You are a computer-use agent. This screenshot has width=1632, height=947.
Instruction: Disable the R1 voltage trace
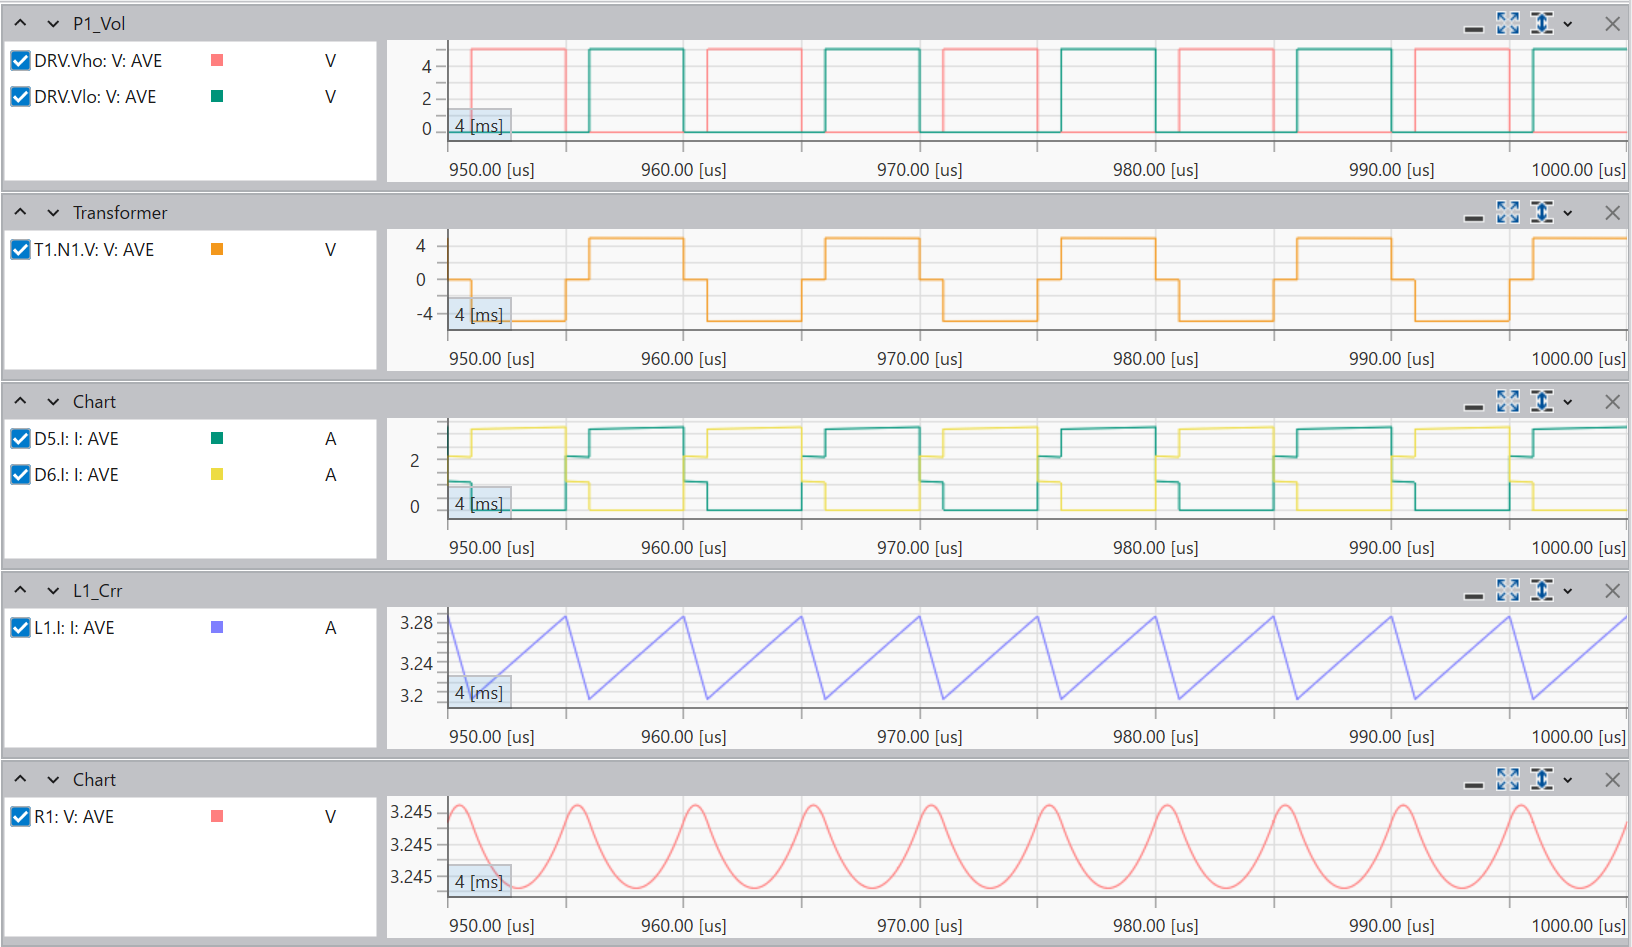(x=20, y=817)
